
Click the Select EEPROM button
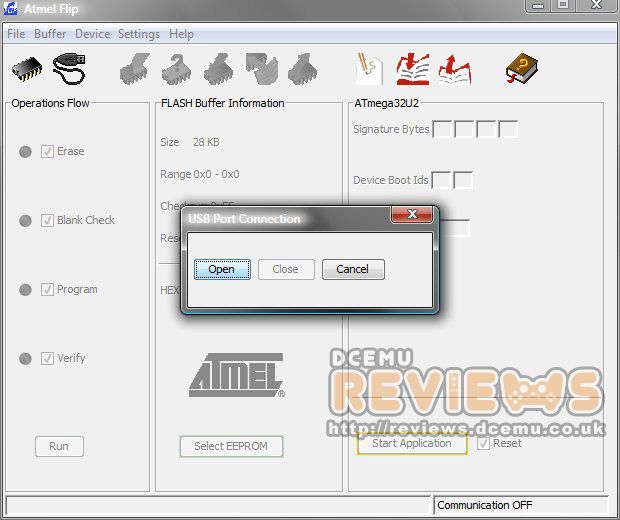[231, 446]
